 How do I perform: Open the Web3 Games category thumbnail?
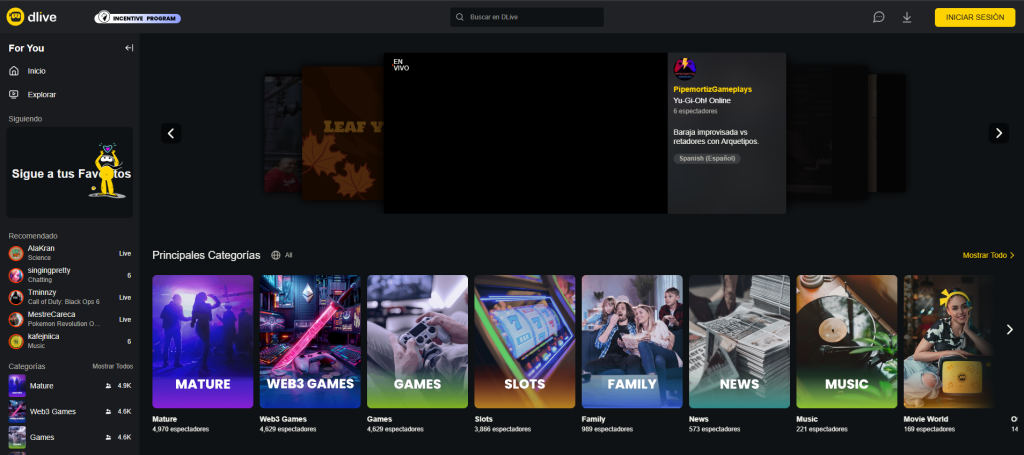pos(310,341)
